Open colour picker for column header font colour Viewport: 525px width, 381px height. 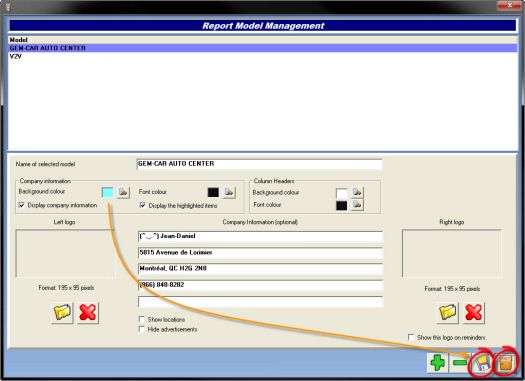click(357, 205)
